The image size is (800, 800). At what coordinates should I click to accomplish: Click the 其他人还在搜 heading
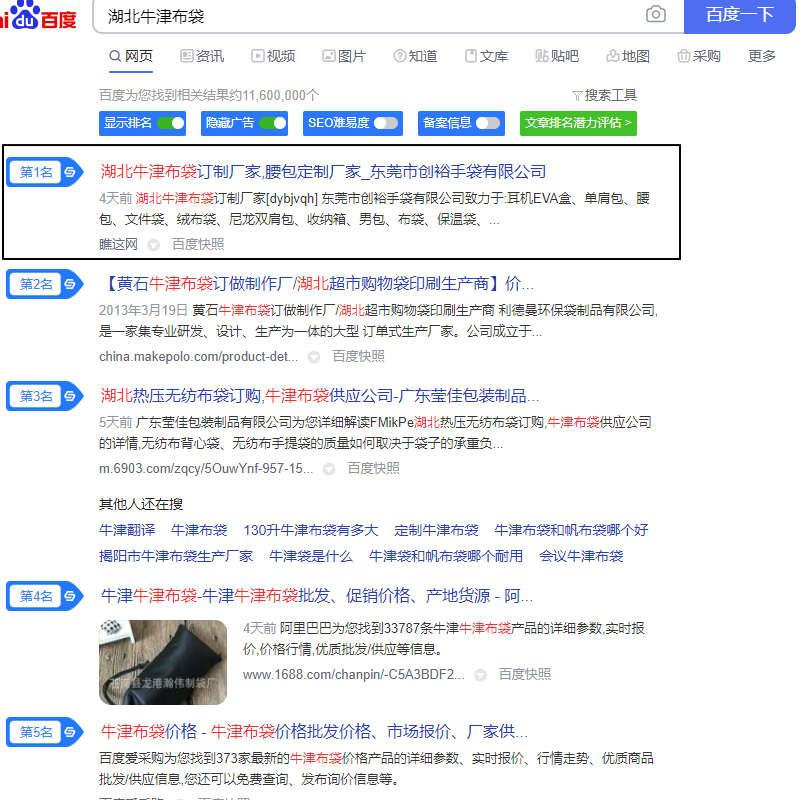(141, 504)
